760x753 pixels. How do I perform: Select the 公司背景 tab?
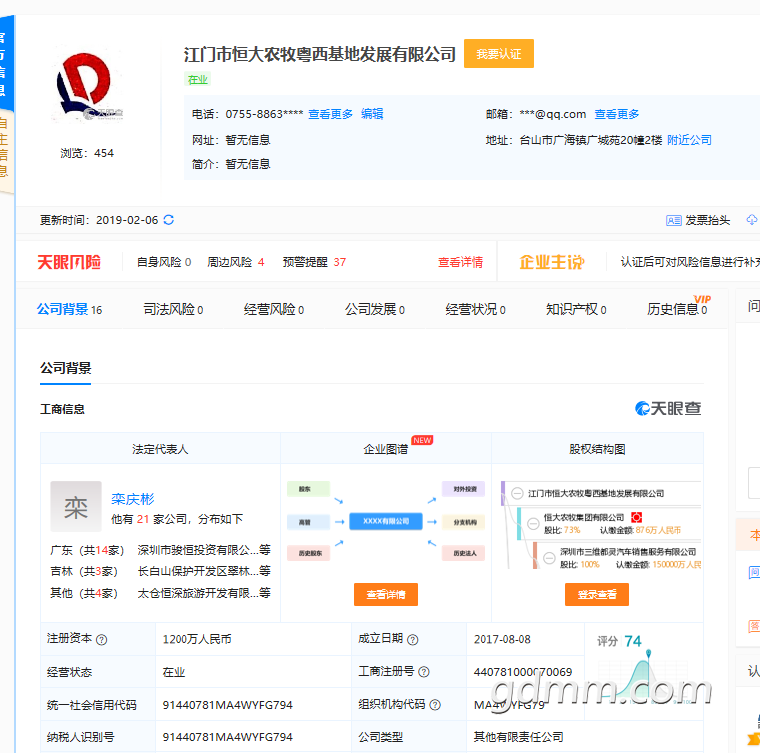(x=69, y=309)
